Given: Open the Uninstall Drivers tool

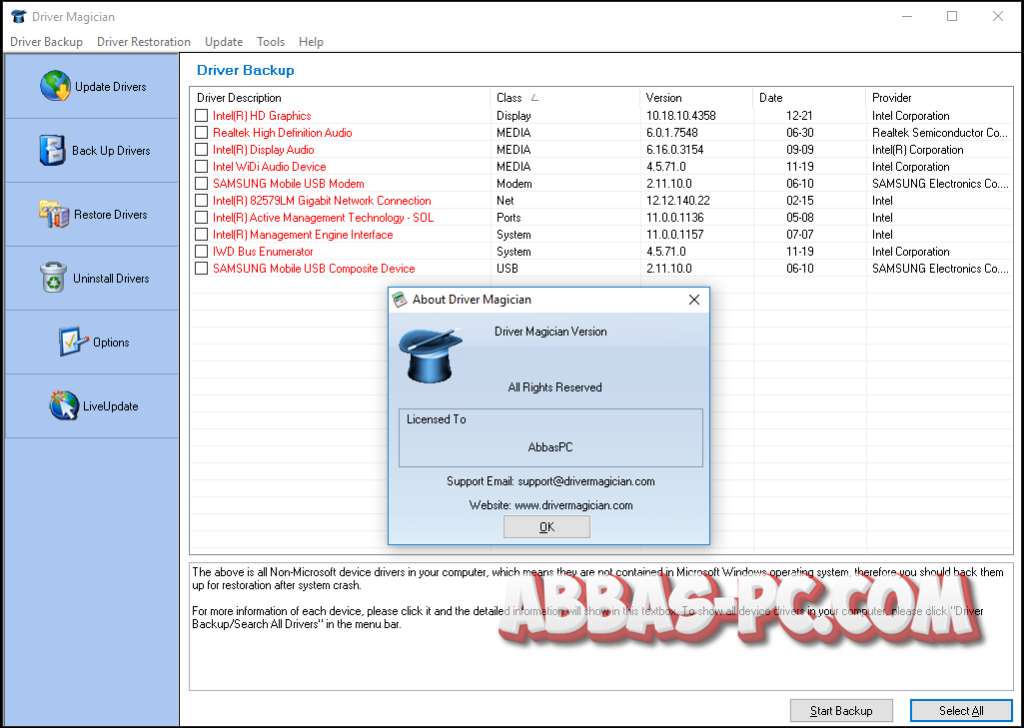Looking at the screenshot, I should (91, 278).
